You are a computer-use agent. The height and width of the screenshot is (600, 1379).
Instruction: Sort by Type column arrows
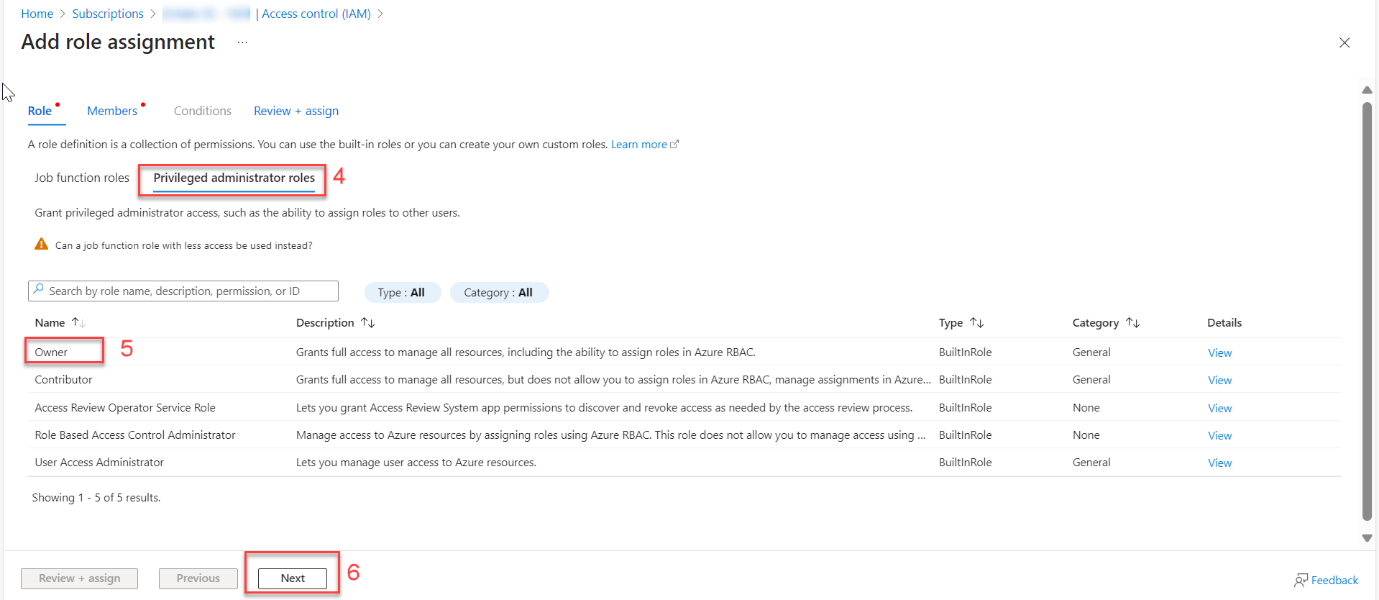point(977,323)
